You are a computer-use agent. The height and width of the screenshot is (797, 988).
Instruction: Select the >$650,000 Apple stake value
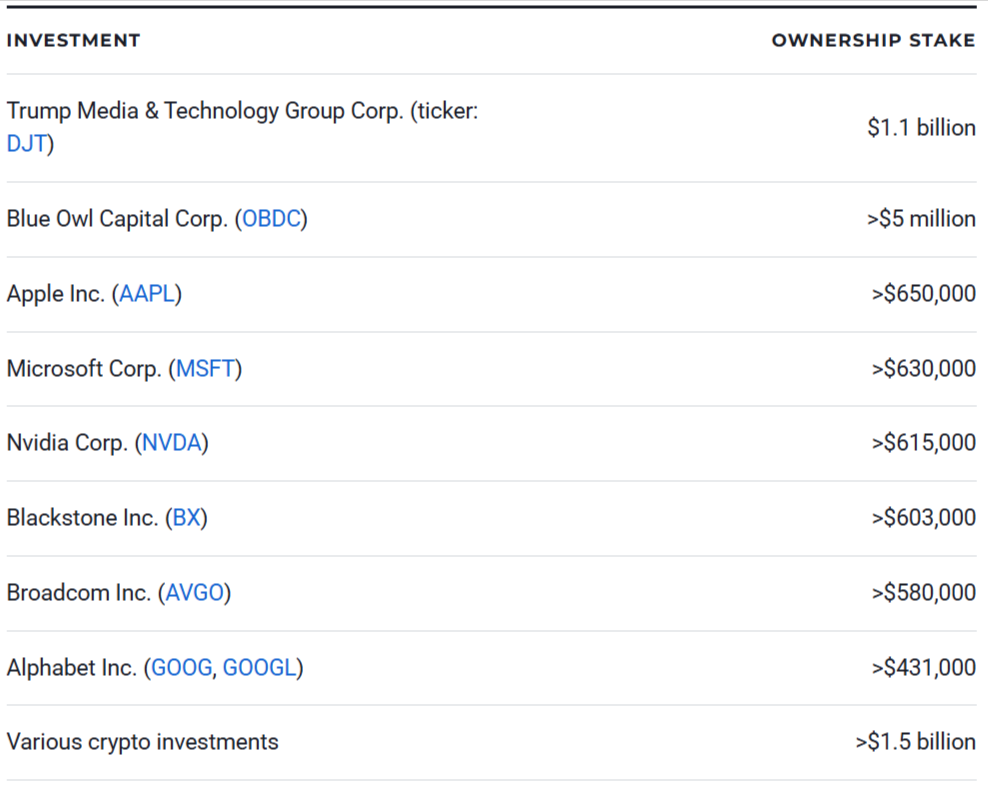923,294
